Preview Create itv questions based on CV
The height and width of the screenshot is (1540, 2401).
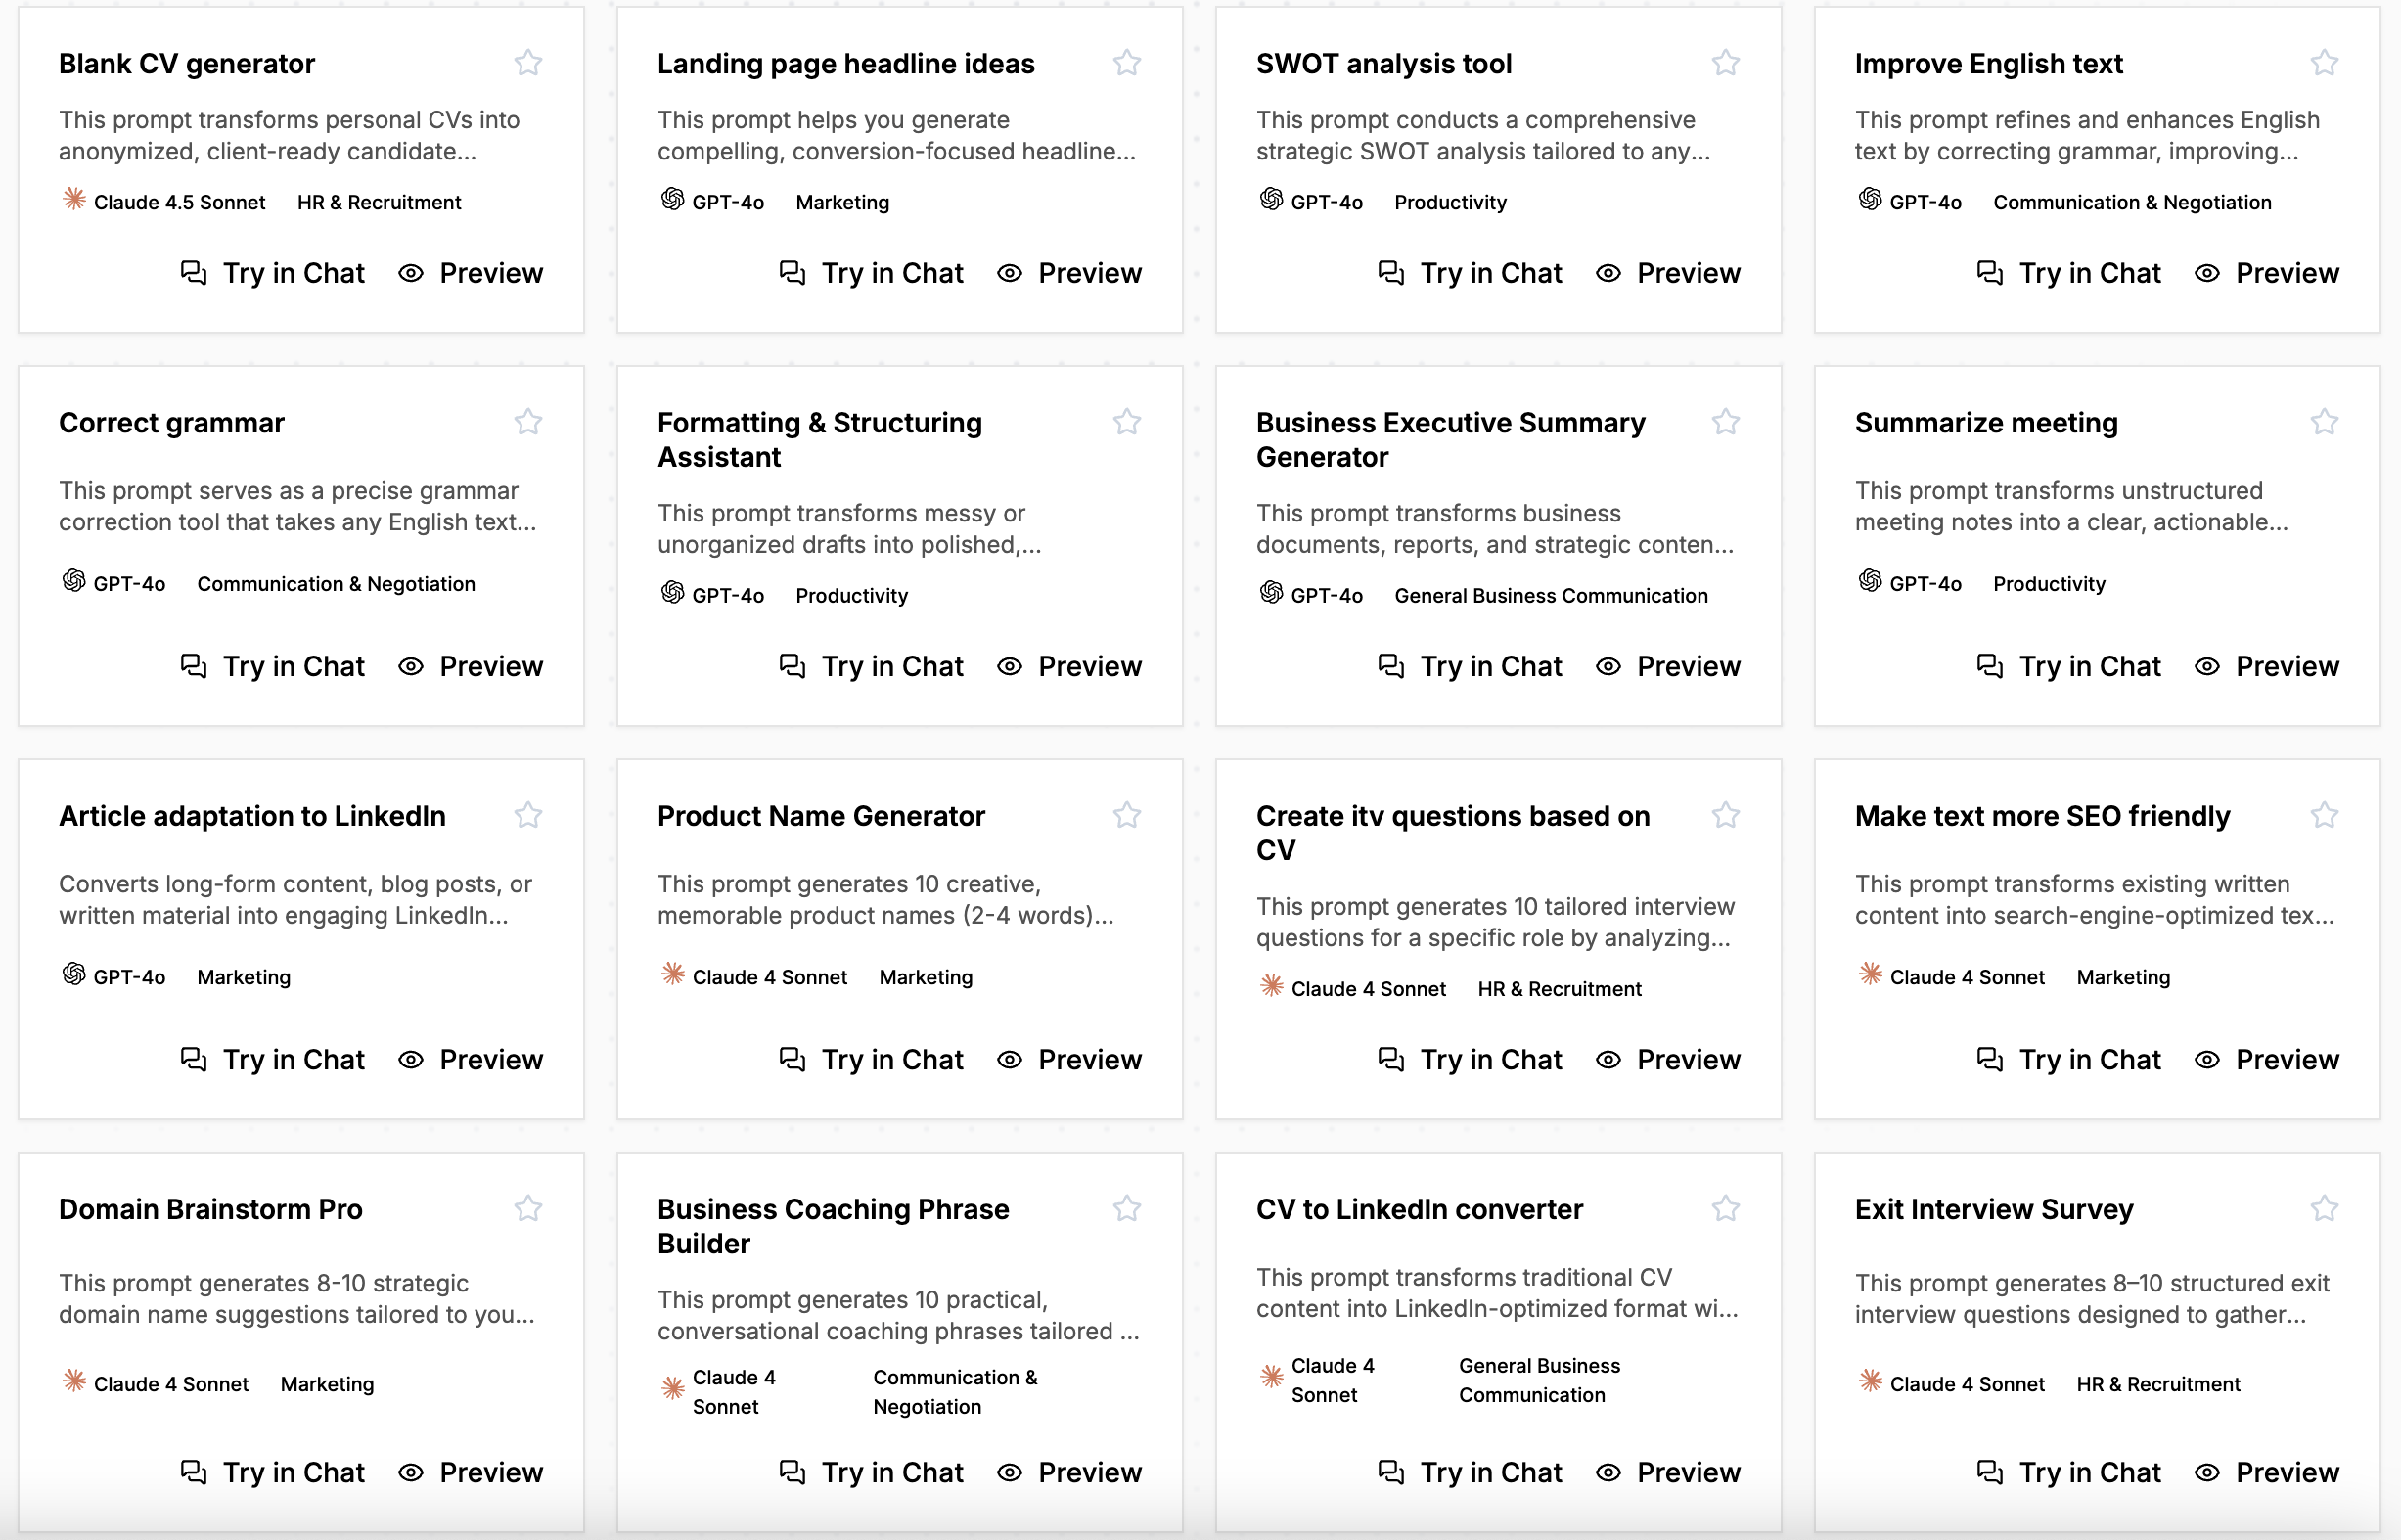coord(1668,1060)
